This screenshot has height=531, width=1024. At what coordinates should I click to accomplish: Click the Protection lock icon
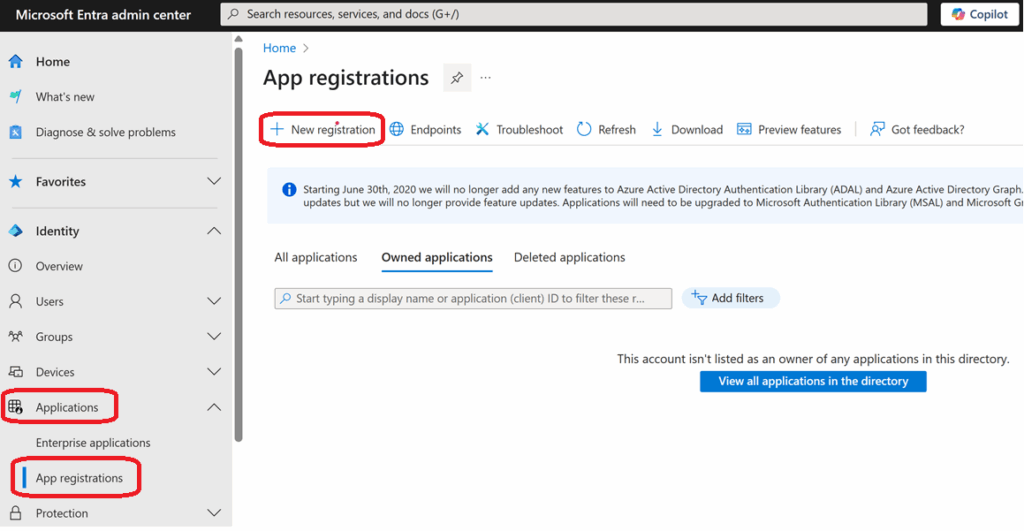tap(16, 513)
